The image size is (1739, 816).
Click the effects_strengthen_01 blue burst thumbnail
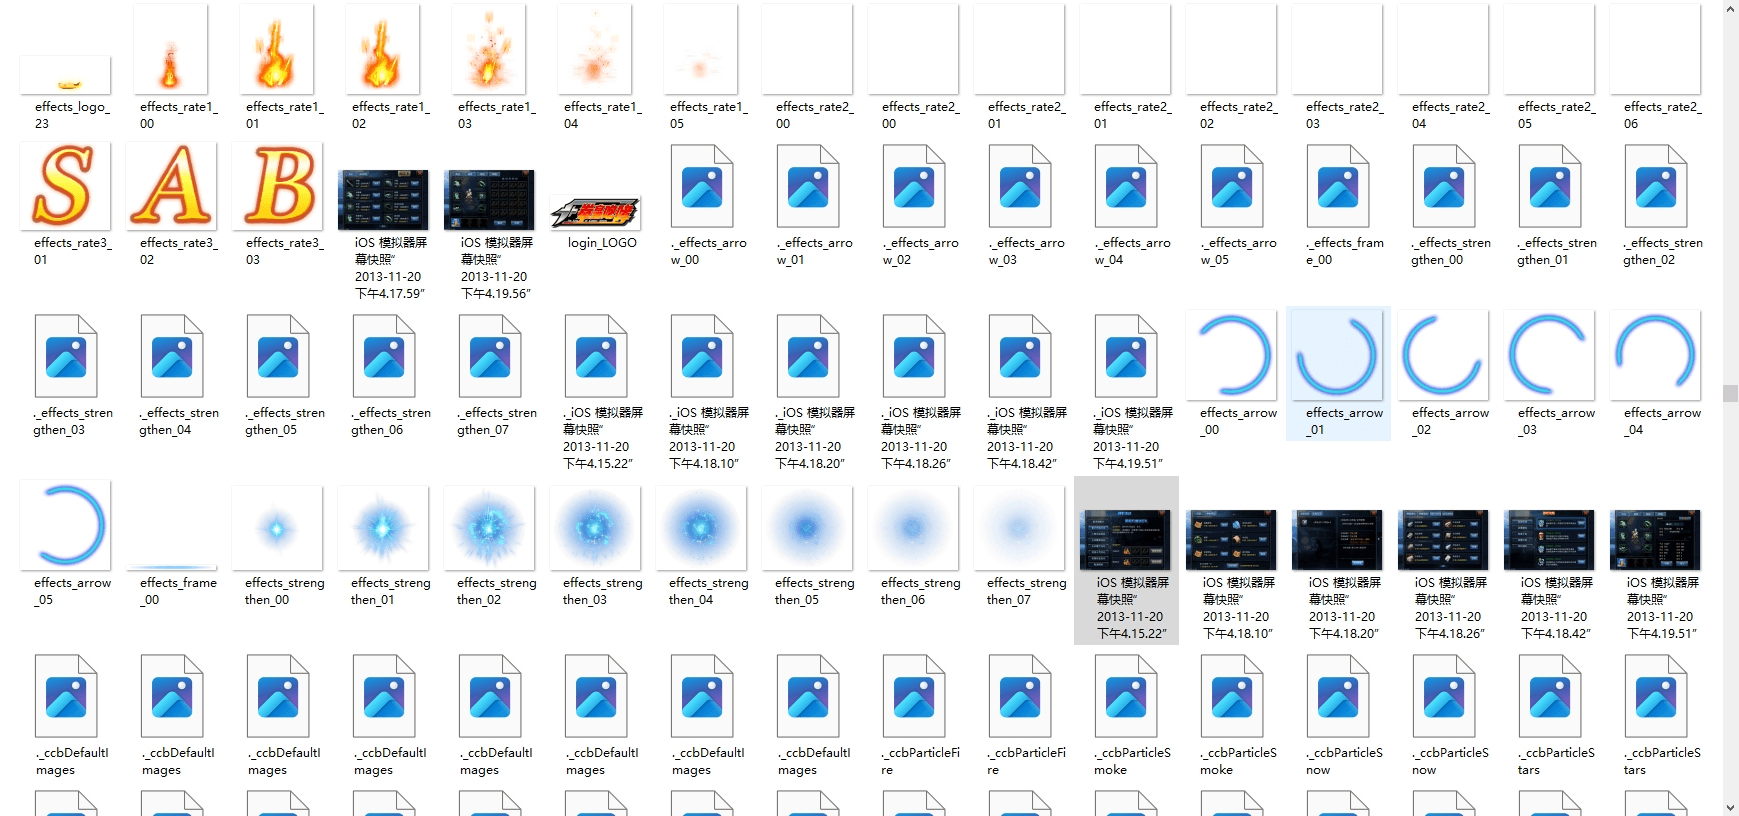click(x=383, y=528)
